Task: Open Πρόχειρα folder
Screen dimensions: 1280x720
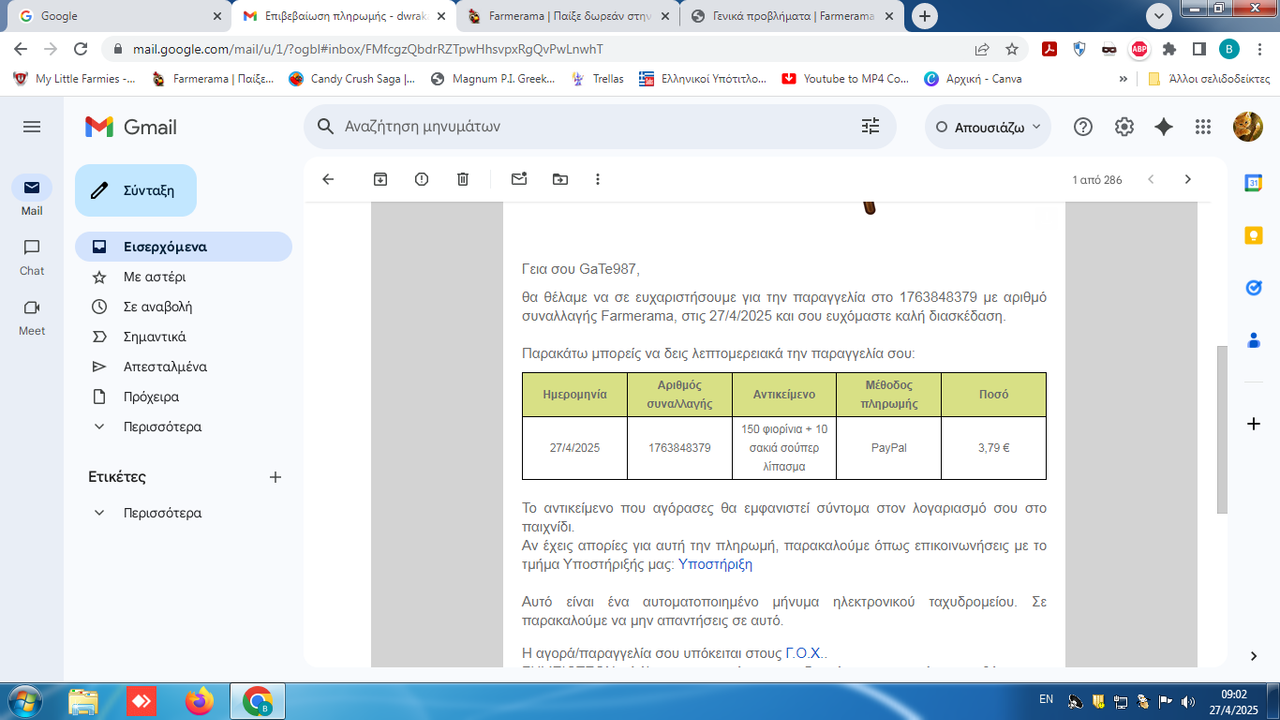Action: pos(183,397)
